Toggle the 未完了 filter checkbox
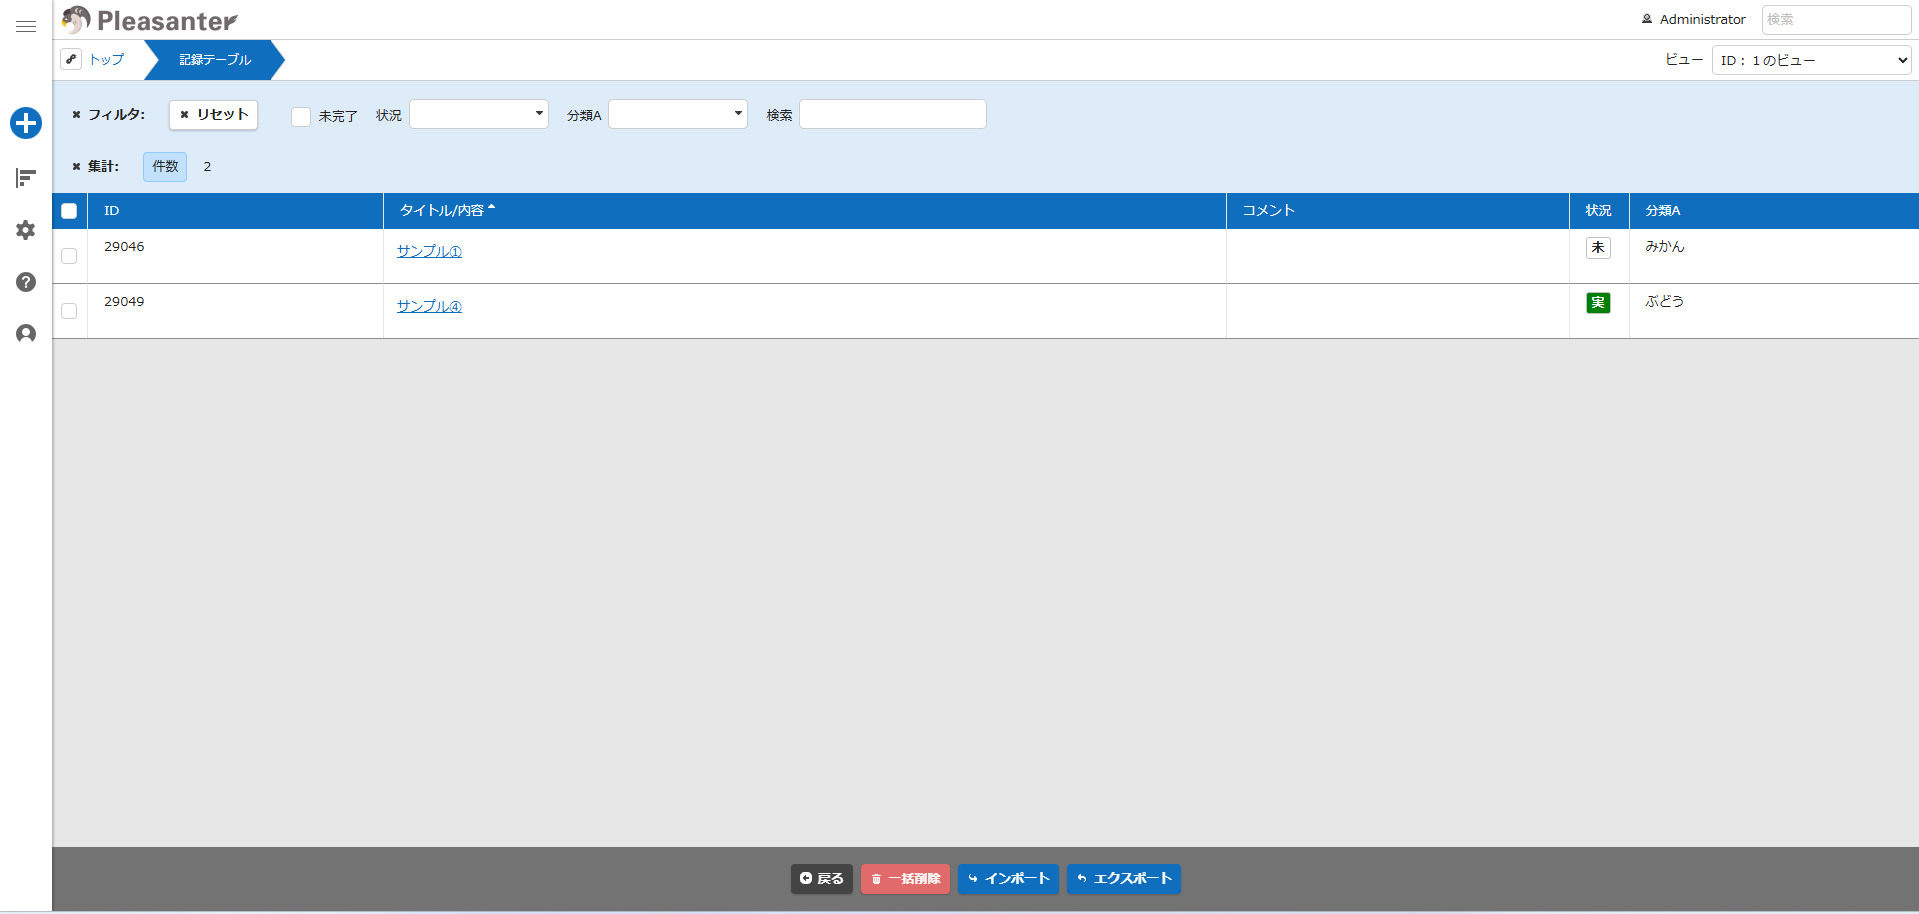 coord(301,117)
